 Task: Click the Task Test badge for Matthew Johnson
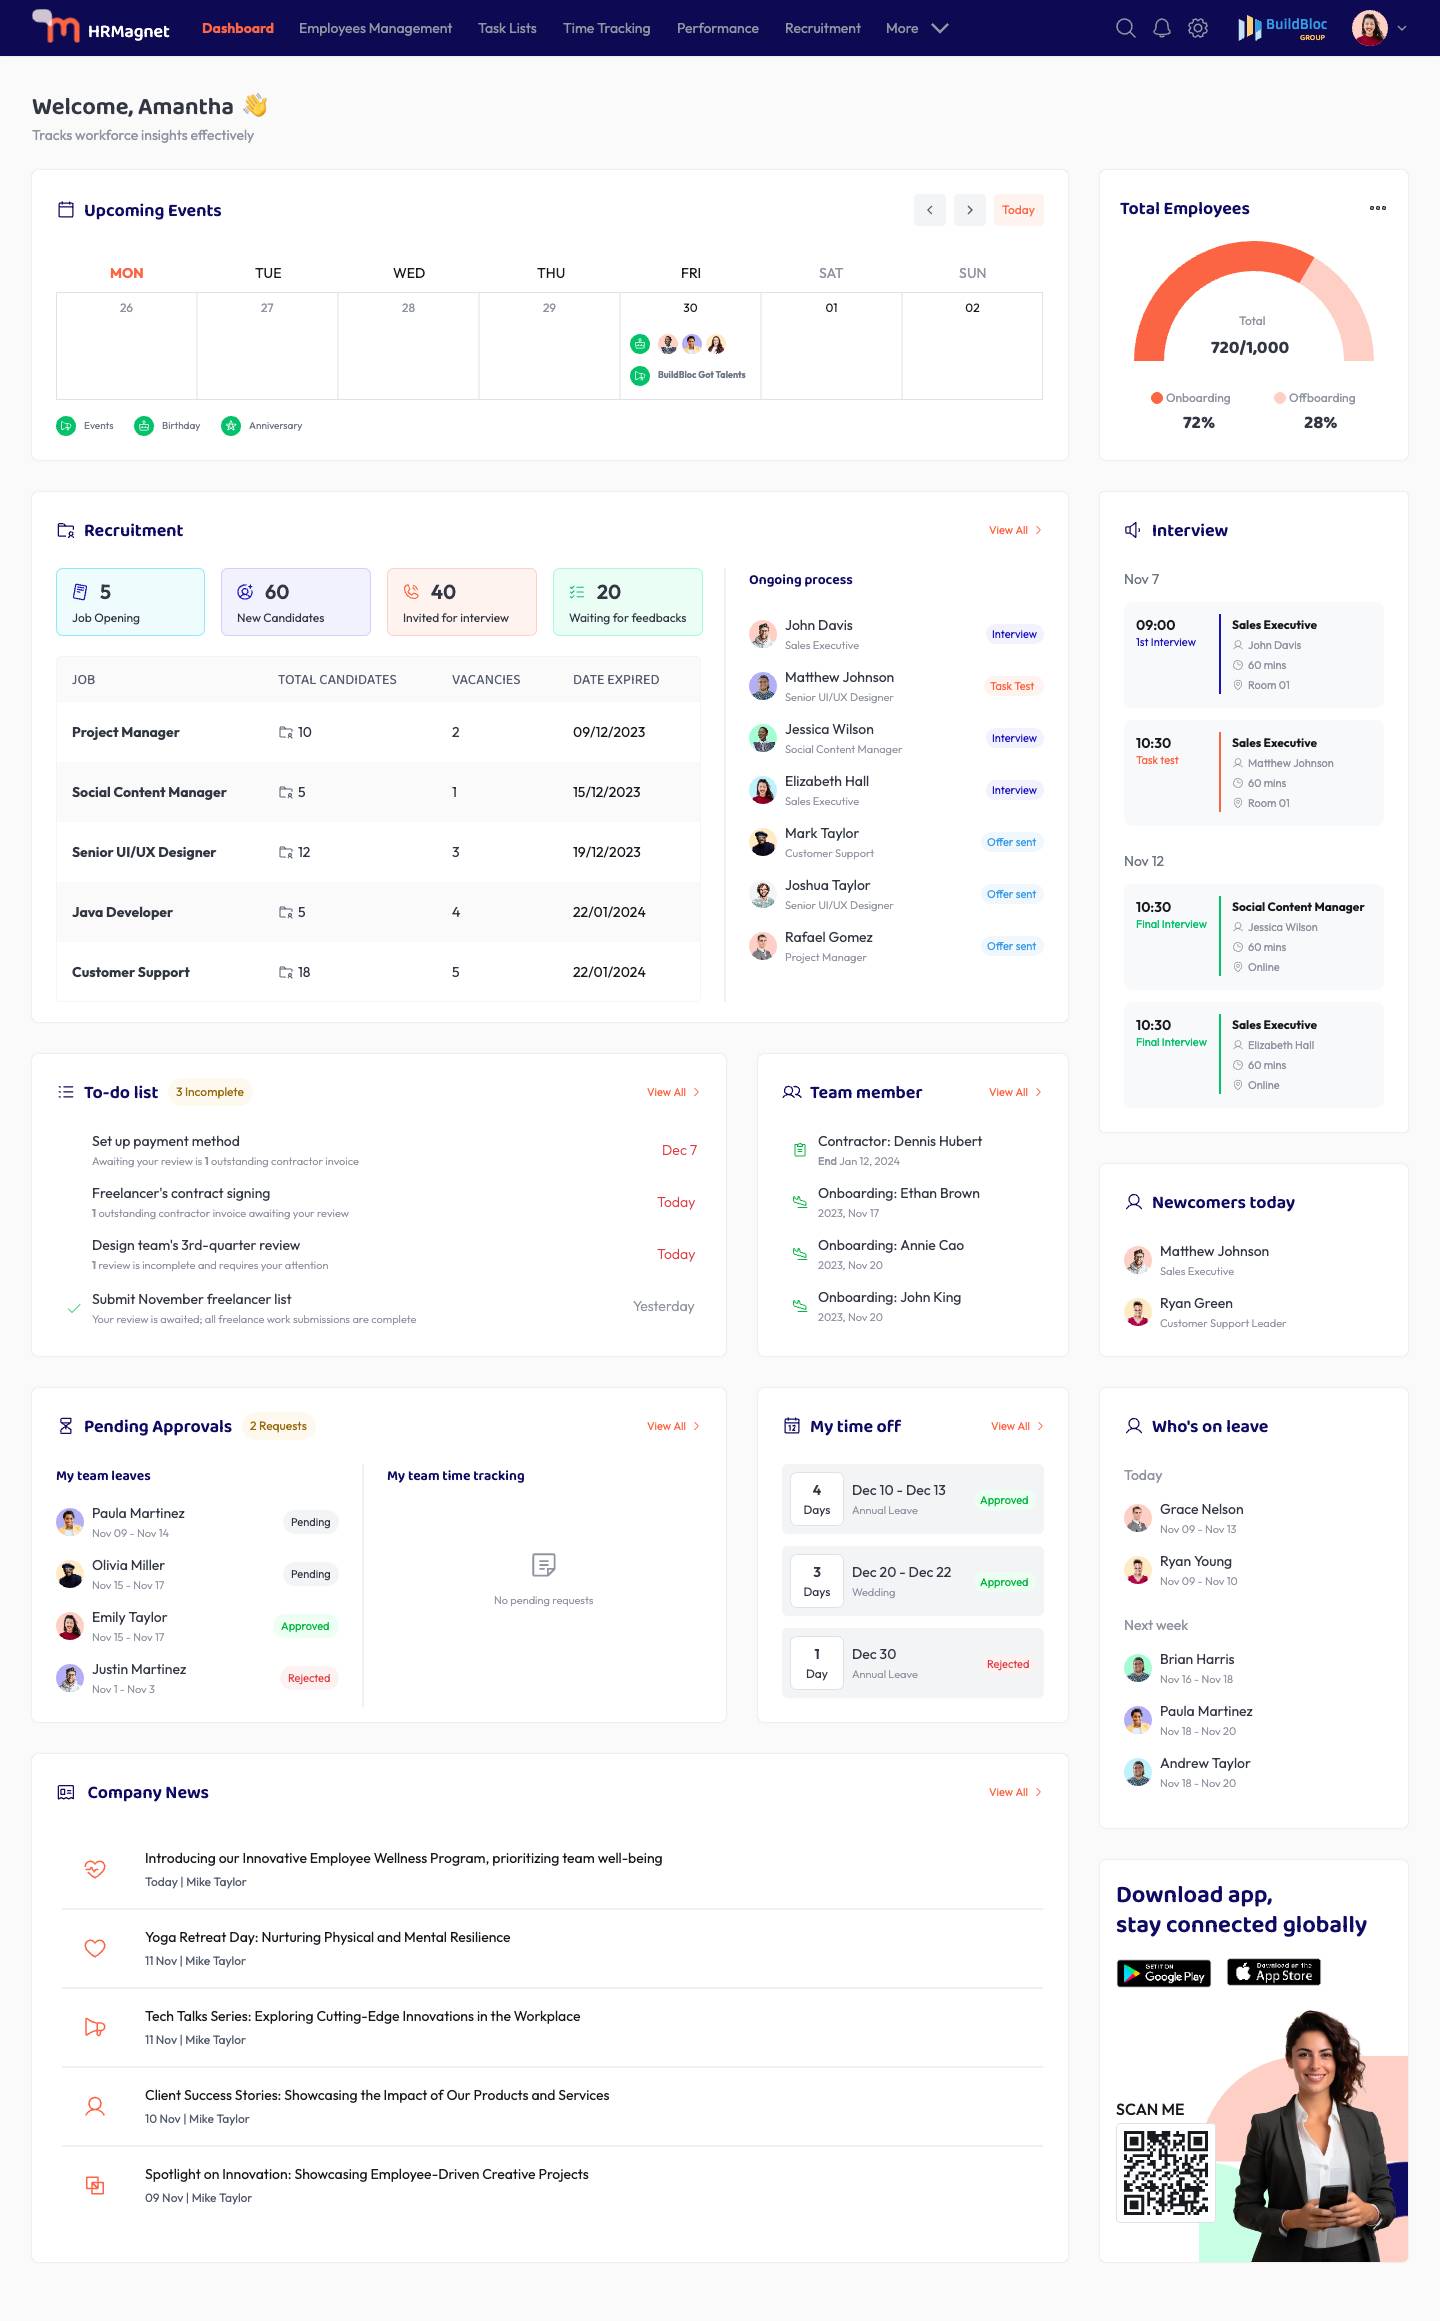(x=1012, y=686)
